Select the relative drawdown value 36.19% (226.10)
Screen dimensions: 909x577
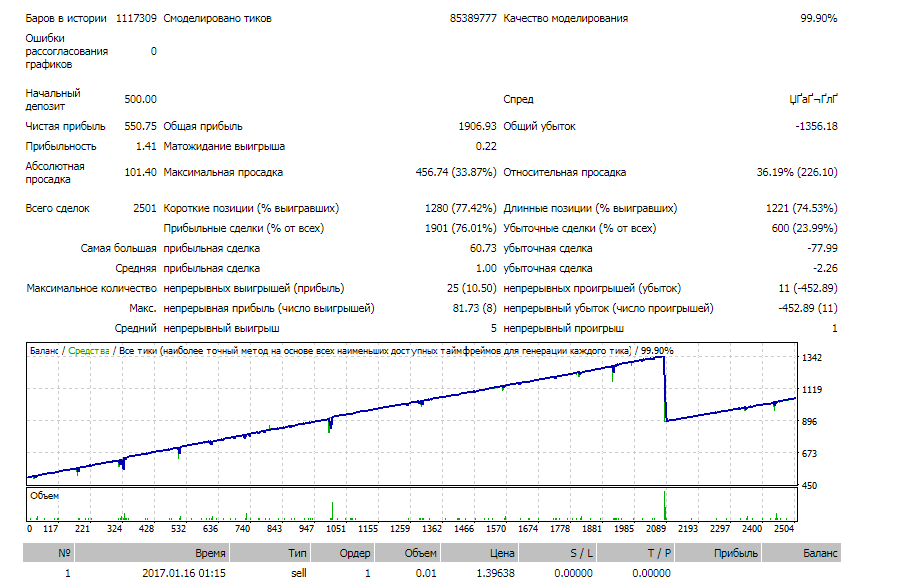coord(797,172)
